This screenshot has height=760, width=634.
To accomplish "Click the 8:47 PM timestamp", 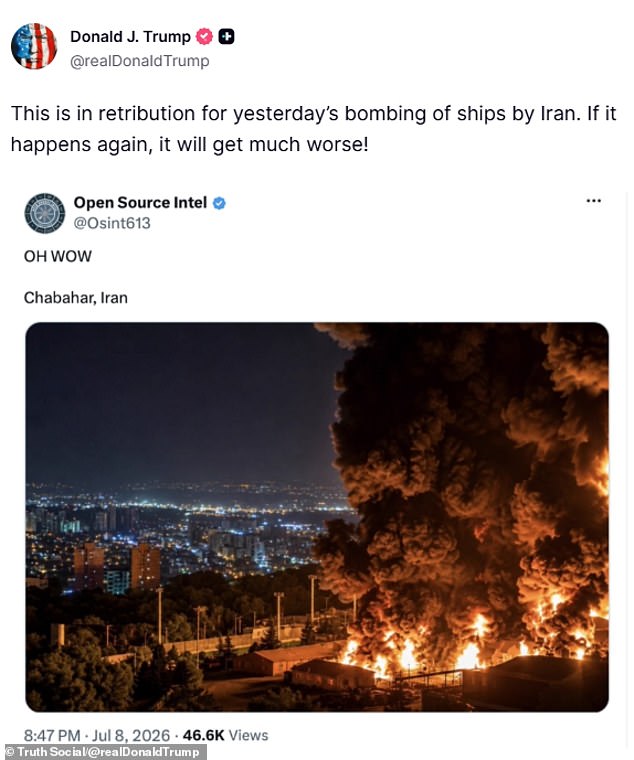I will [x=52, y=735].
